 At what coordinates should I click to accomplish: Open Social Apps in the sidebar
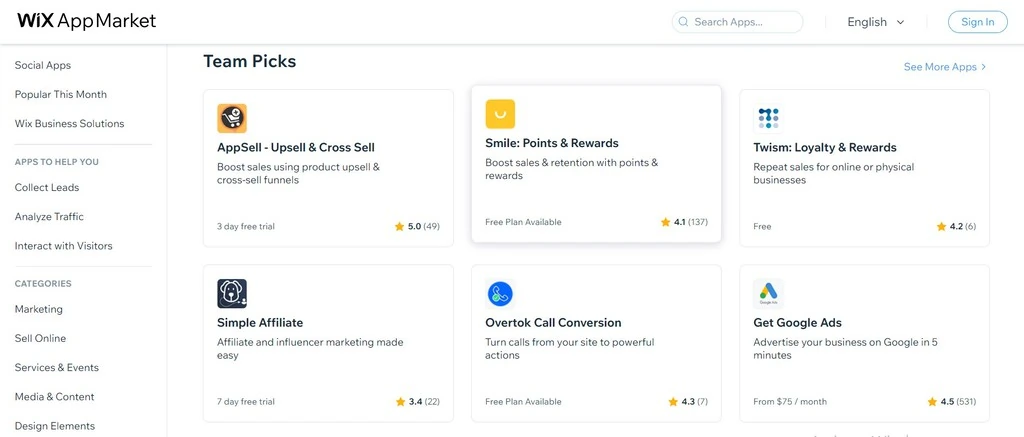coord(43,65)
